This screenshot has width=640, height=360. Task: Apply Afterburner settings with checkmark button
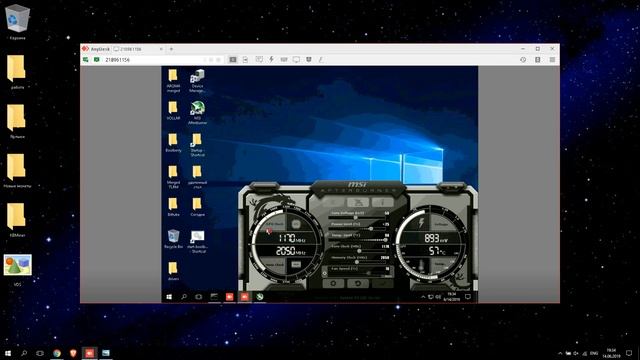382,283
